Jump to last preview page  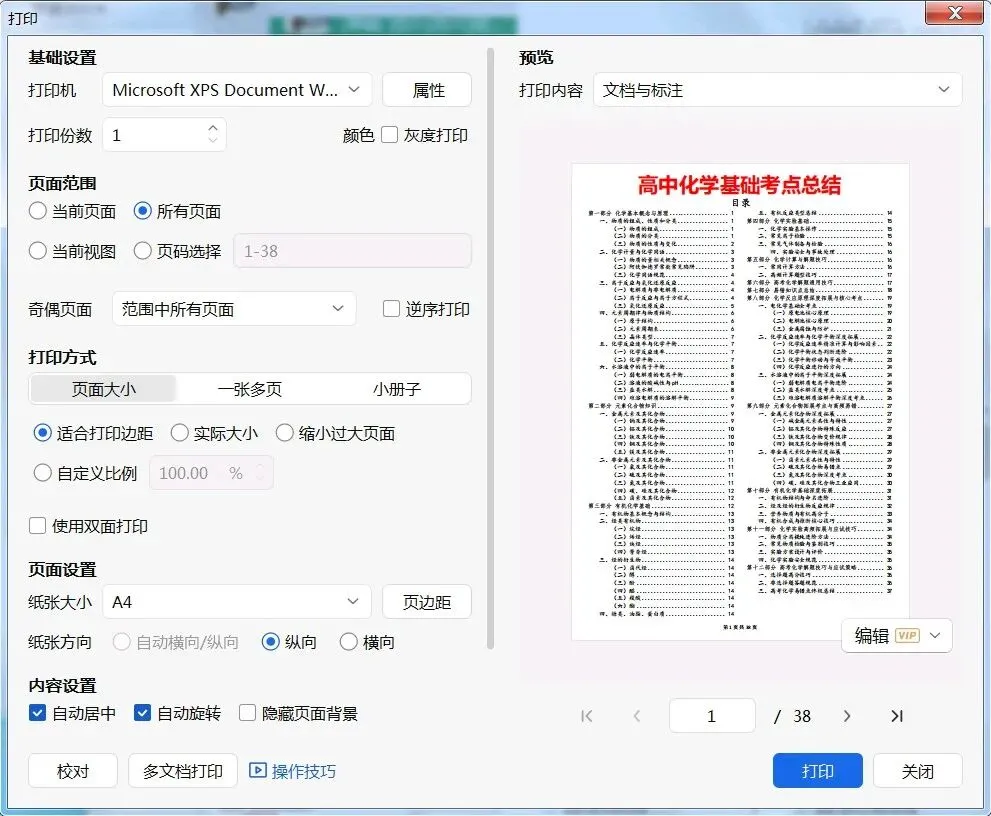coord(897,716)
